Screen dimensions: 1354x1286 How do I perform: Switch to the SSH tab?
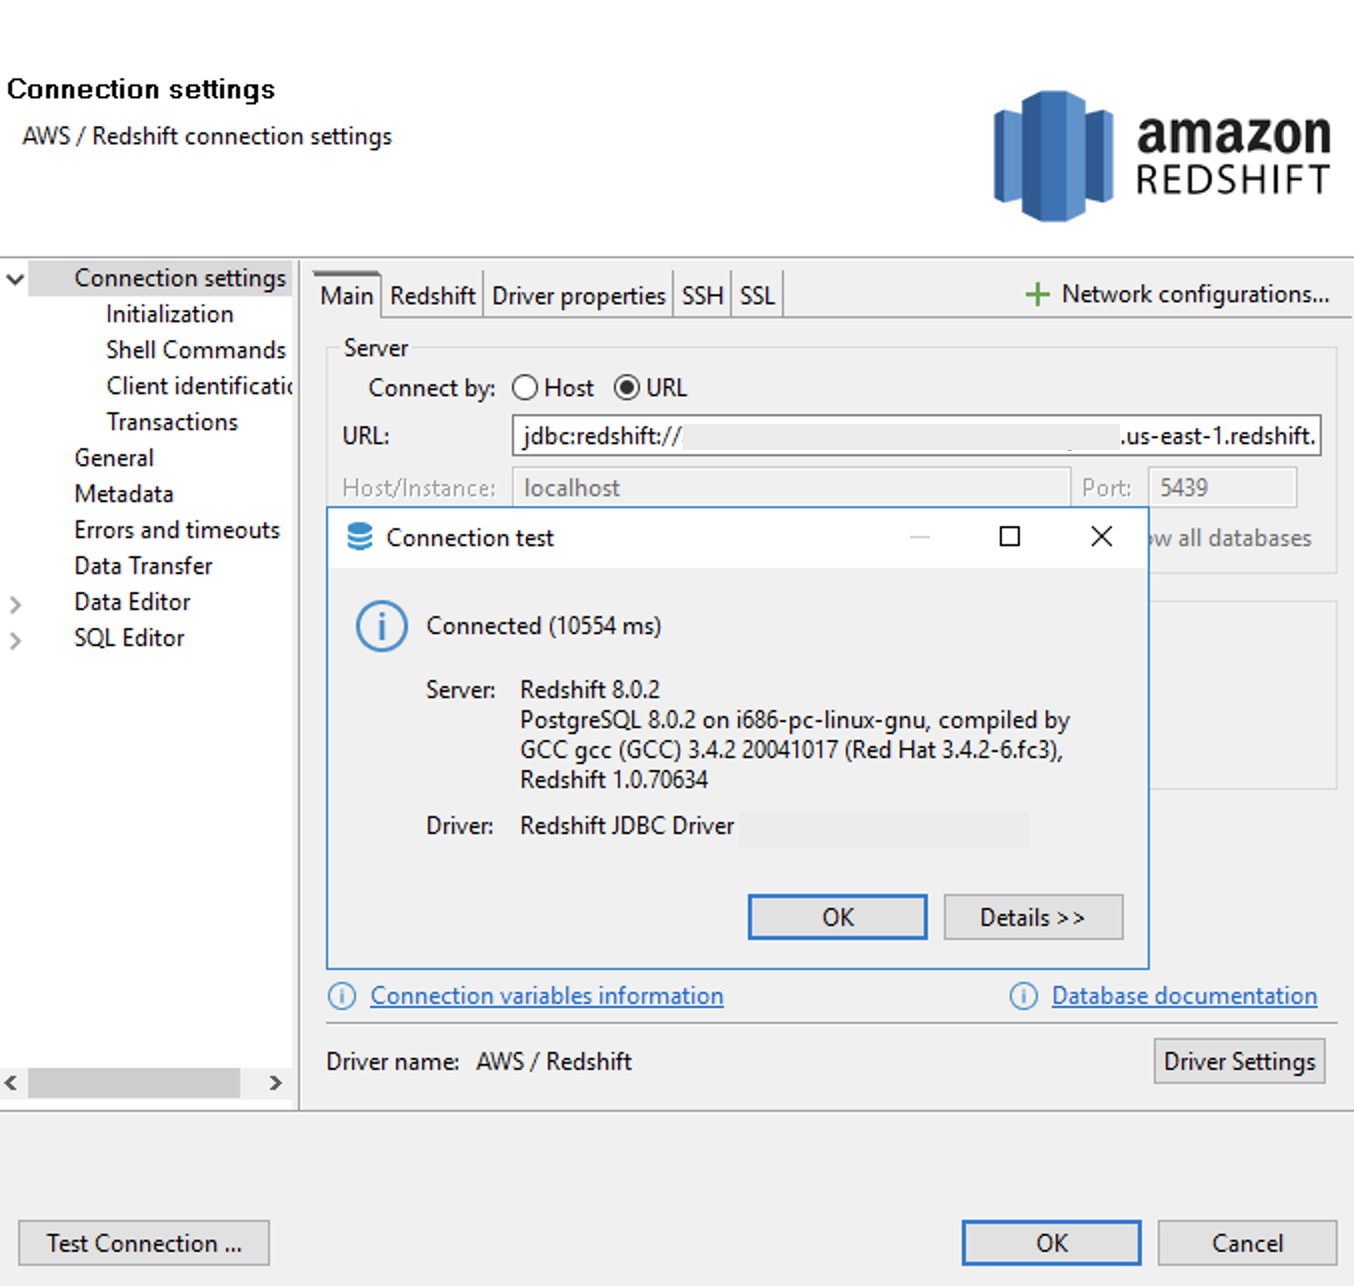pyautogui.click(x=702, y=296)
